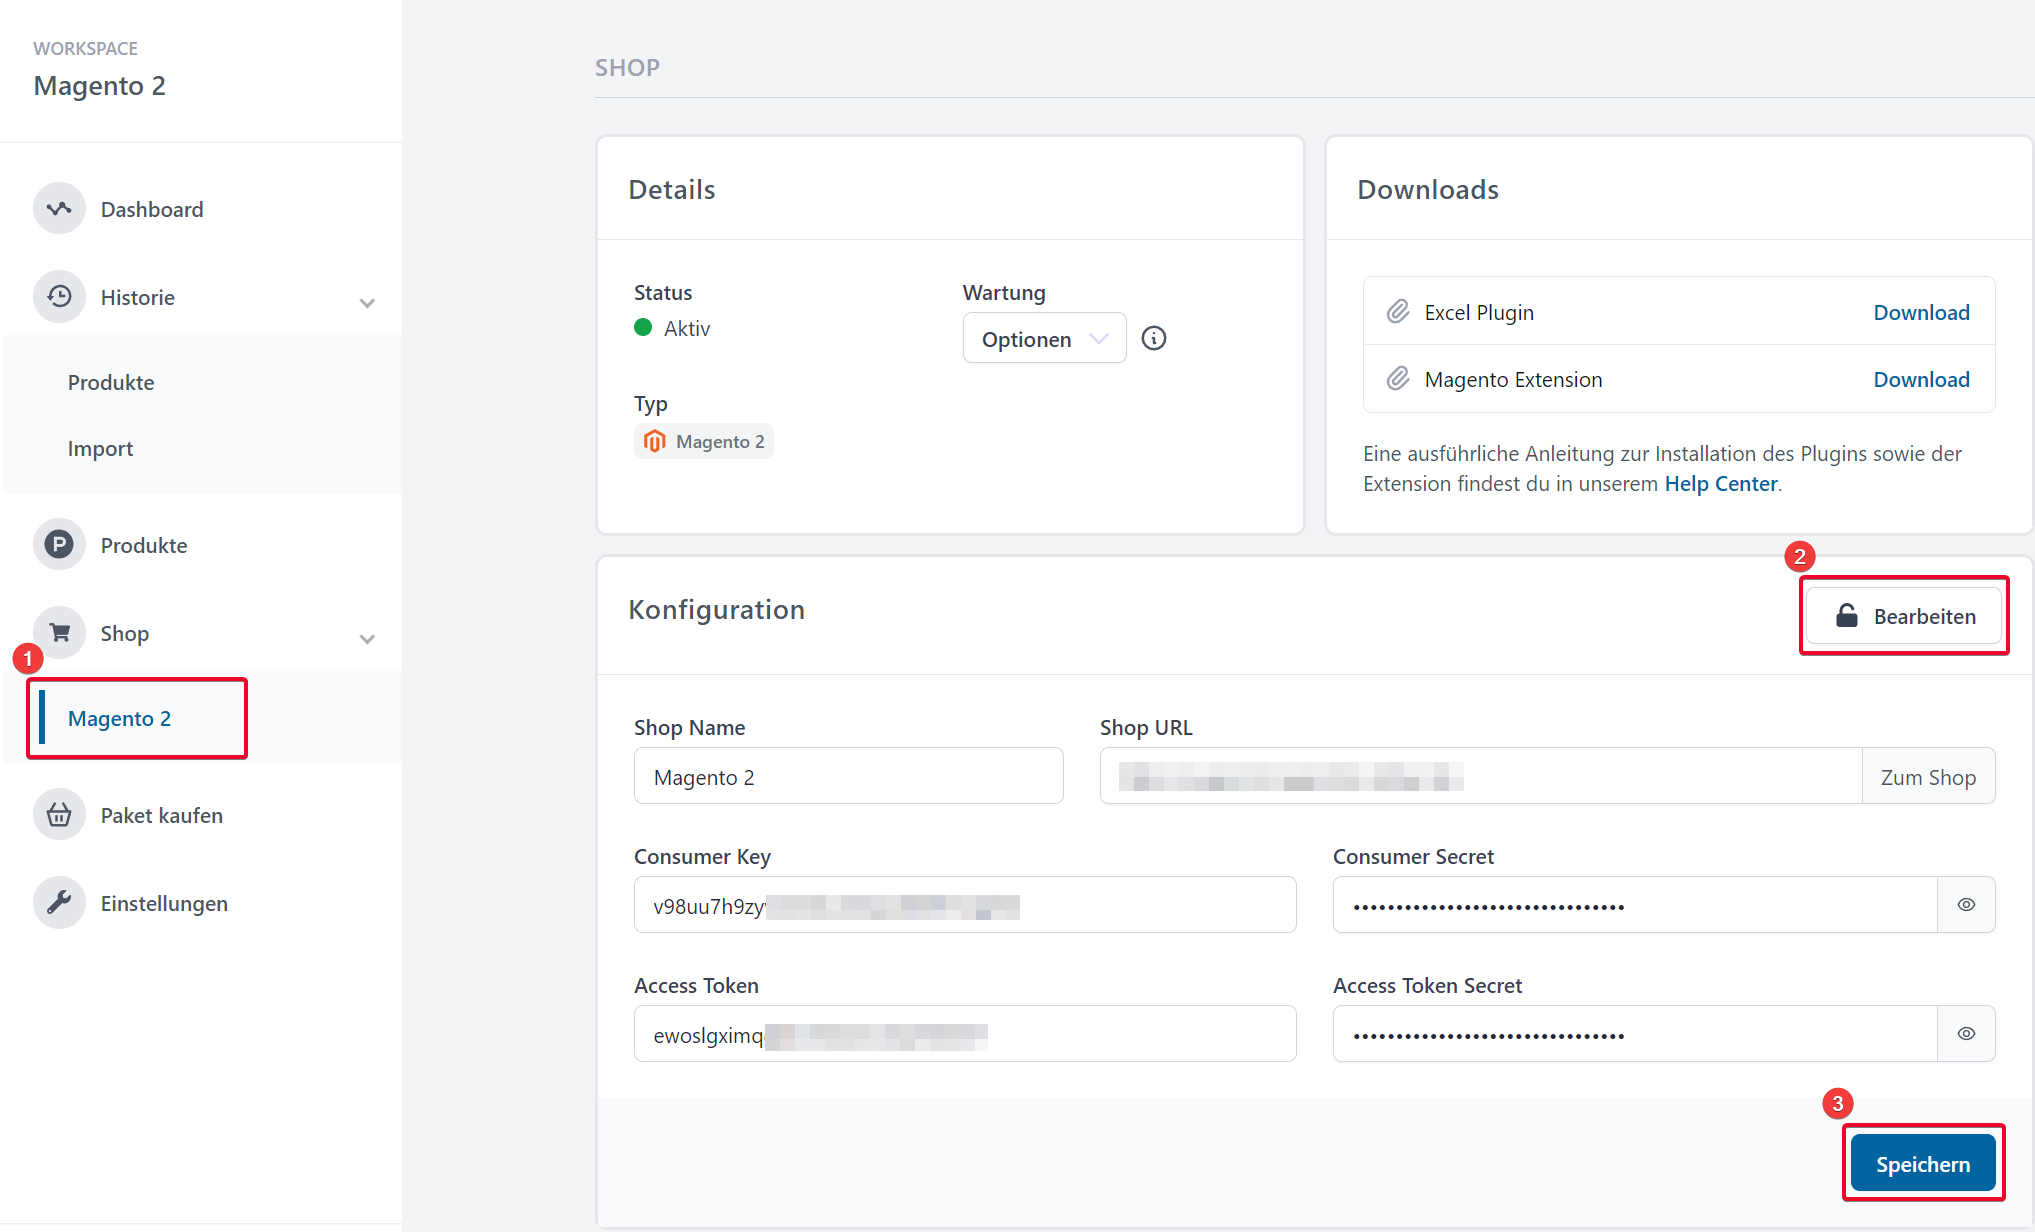Focus the Consumer Secret field
Image resolution: width=2035 pixels, height=1232 pixels.
tap(1635, 905)
